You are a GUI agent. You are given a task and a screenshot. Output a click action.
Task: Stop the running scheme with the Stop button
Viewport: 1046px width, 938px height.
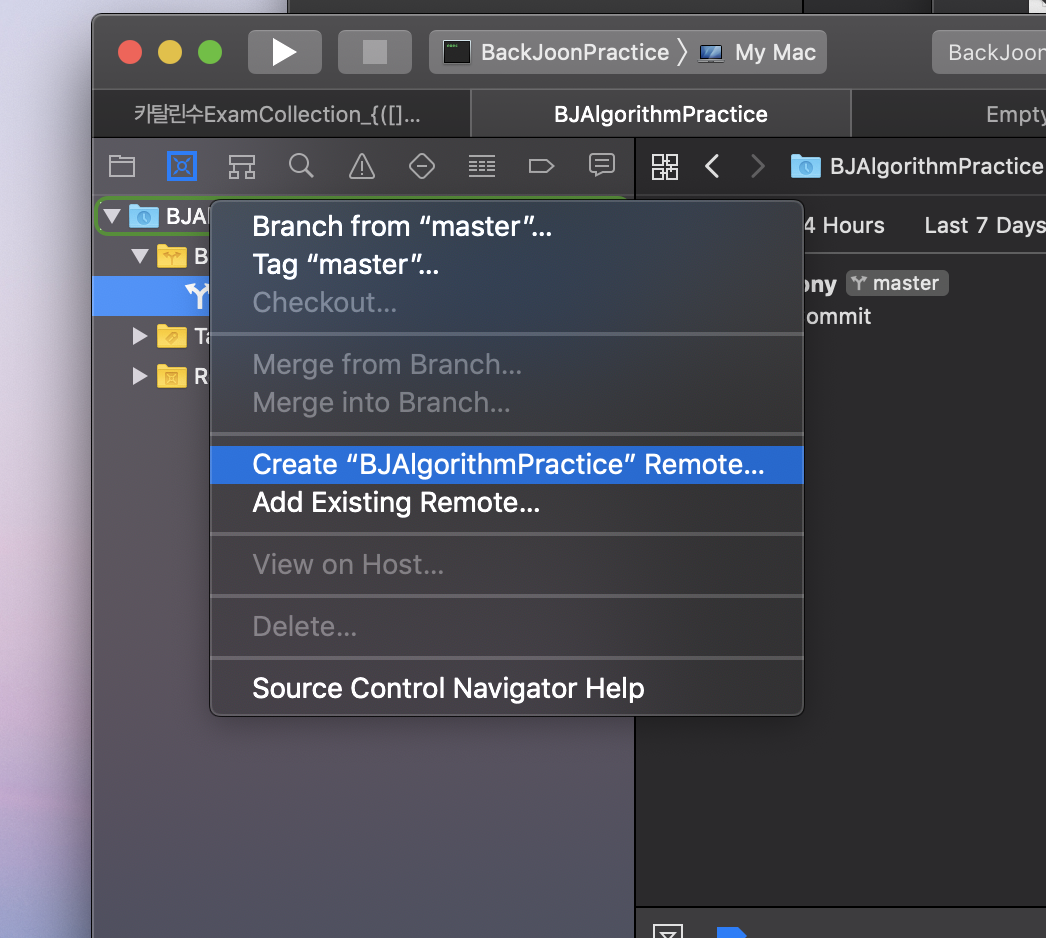374,52
